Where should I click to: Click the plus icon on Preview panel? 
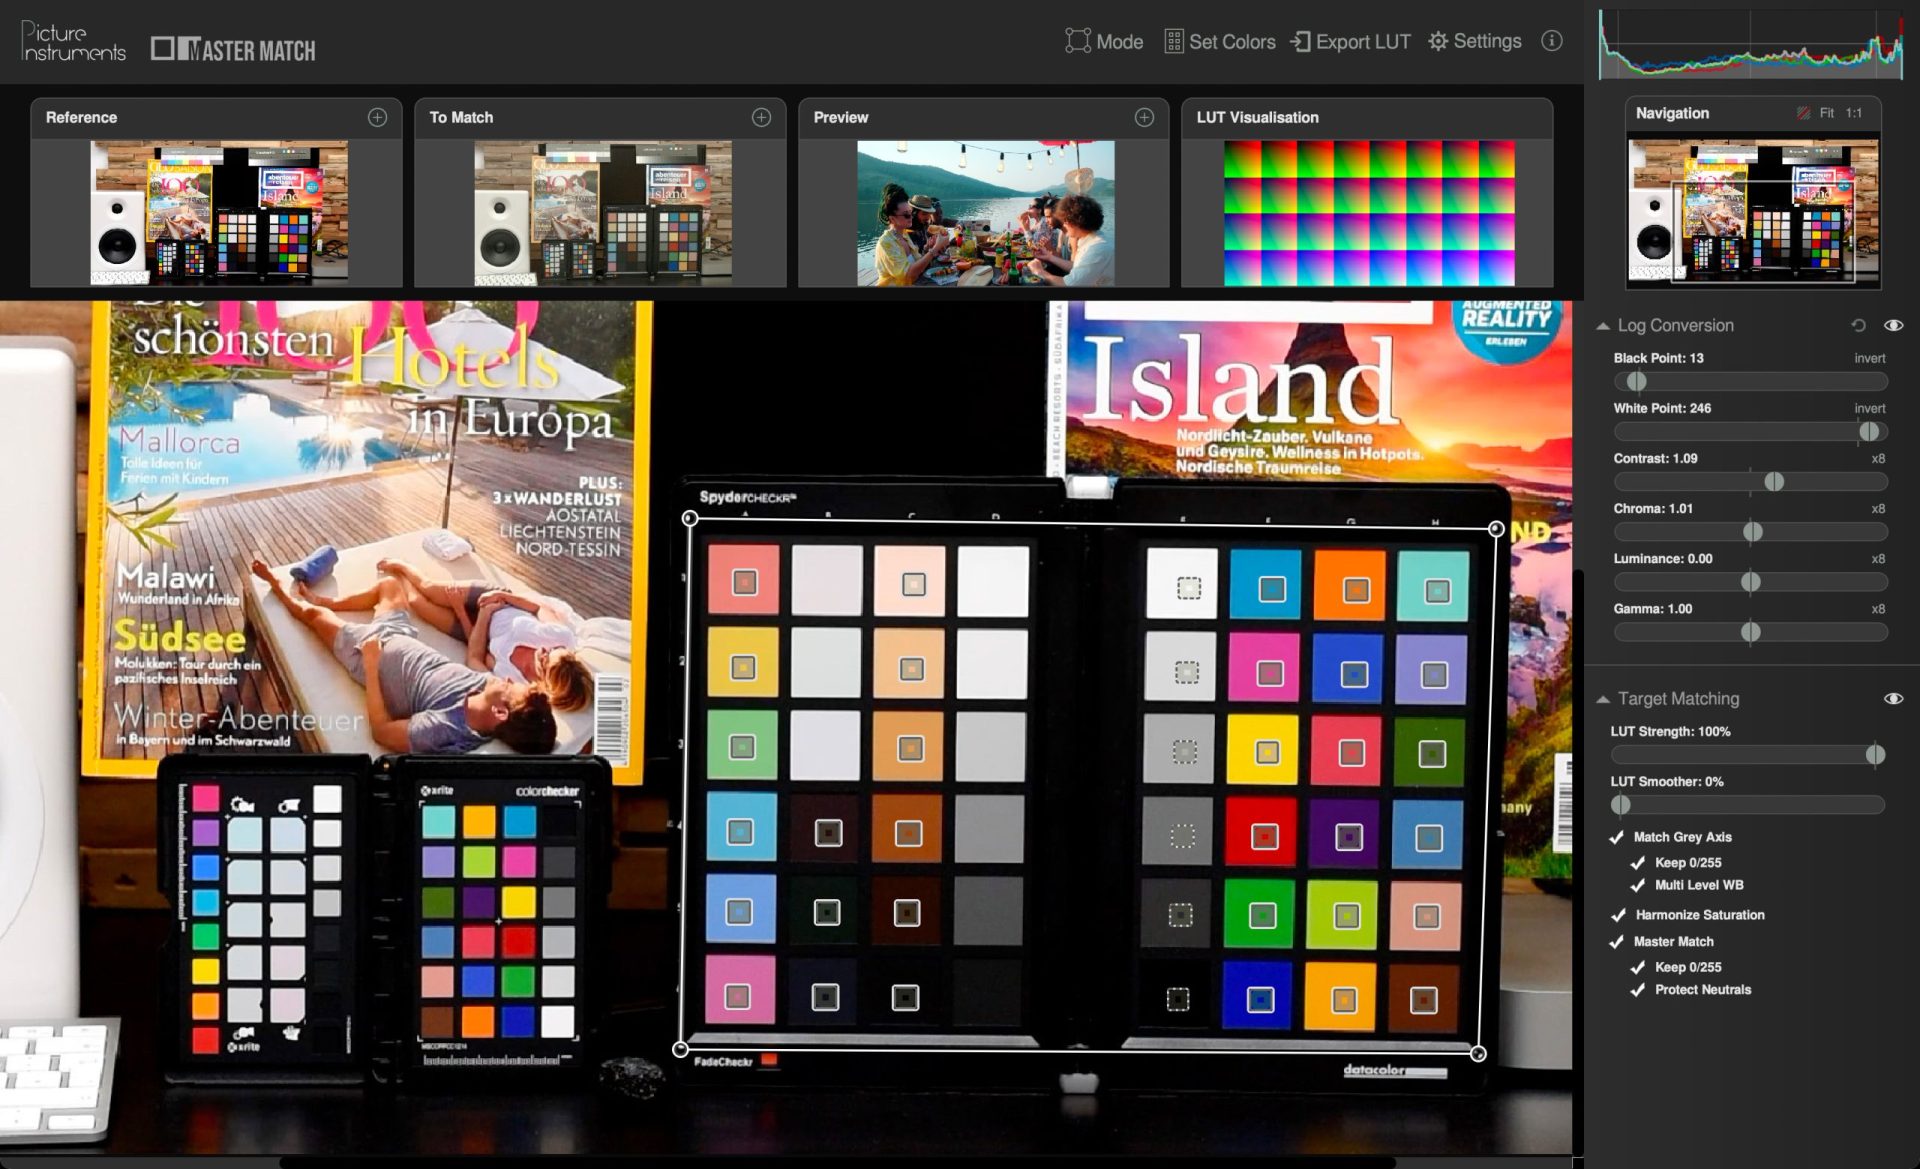1144,117
